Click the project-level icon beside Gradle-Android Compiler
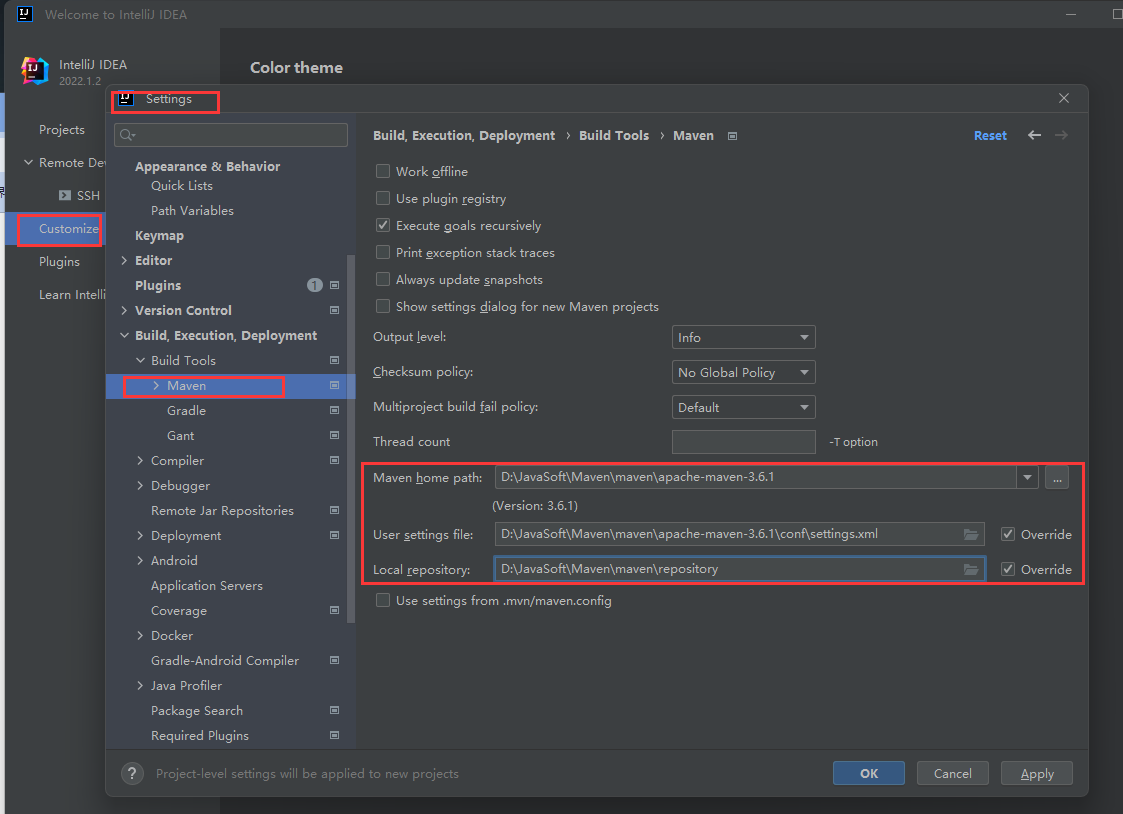1123x814 pixels. click(x=334, y=660)
